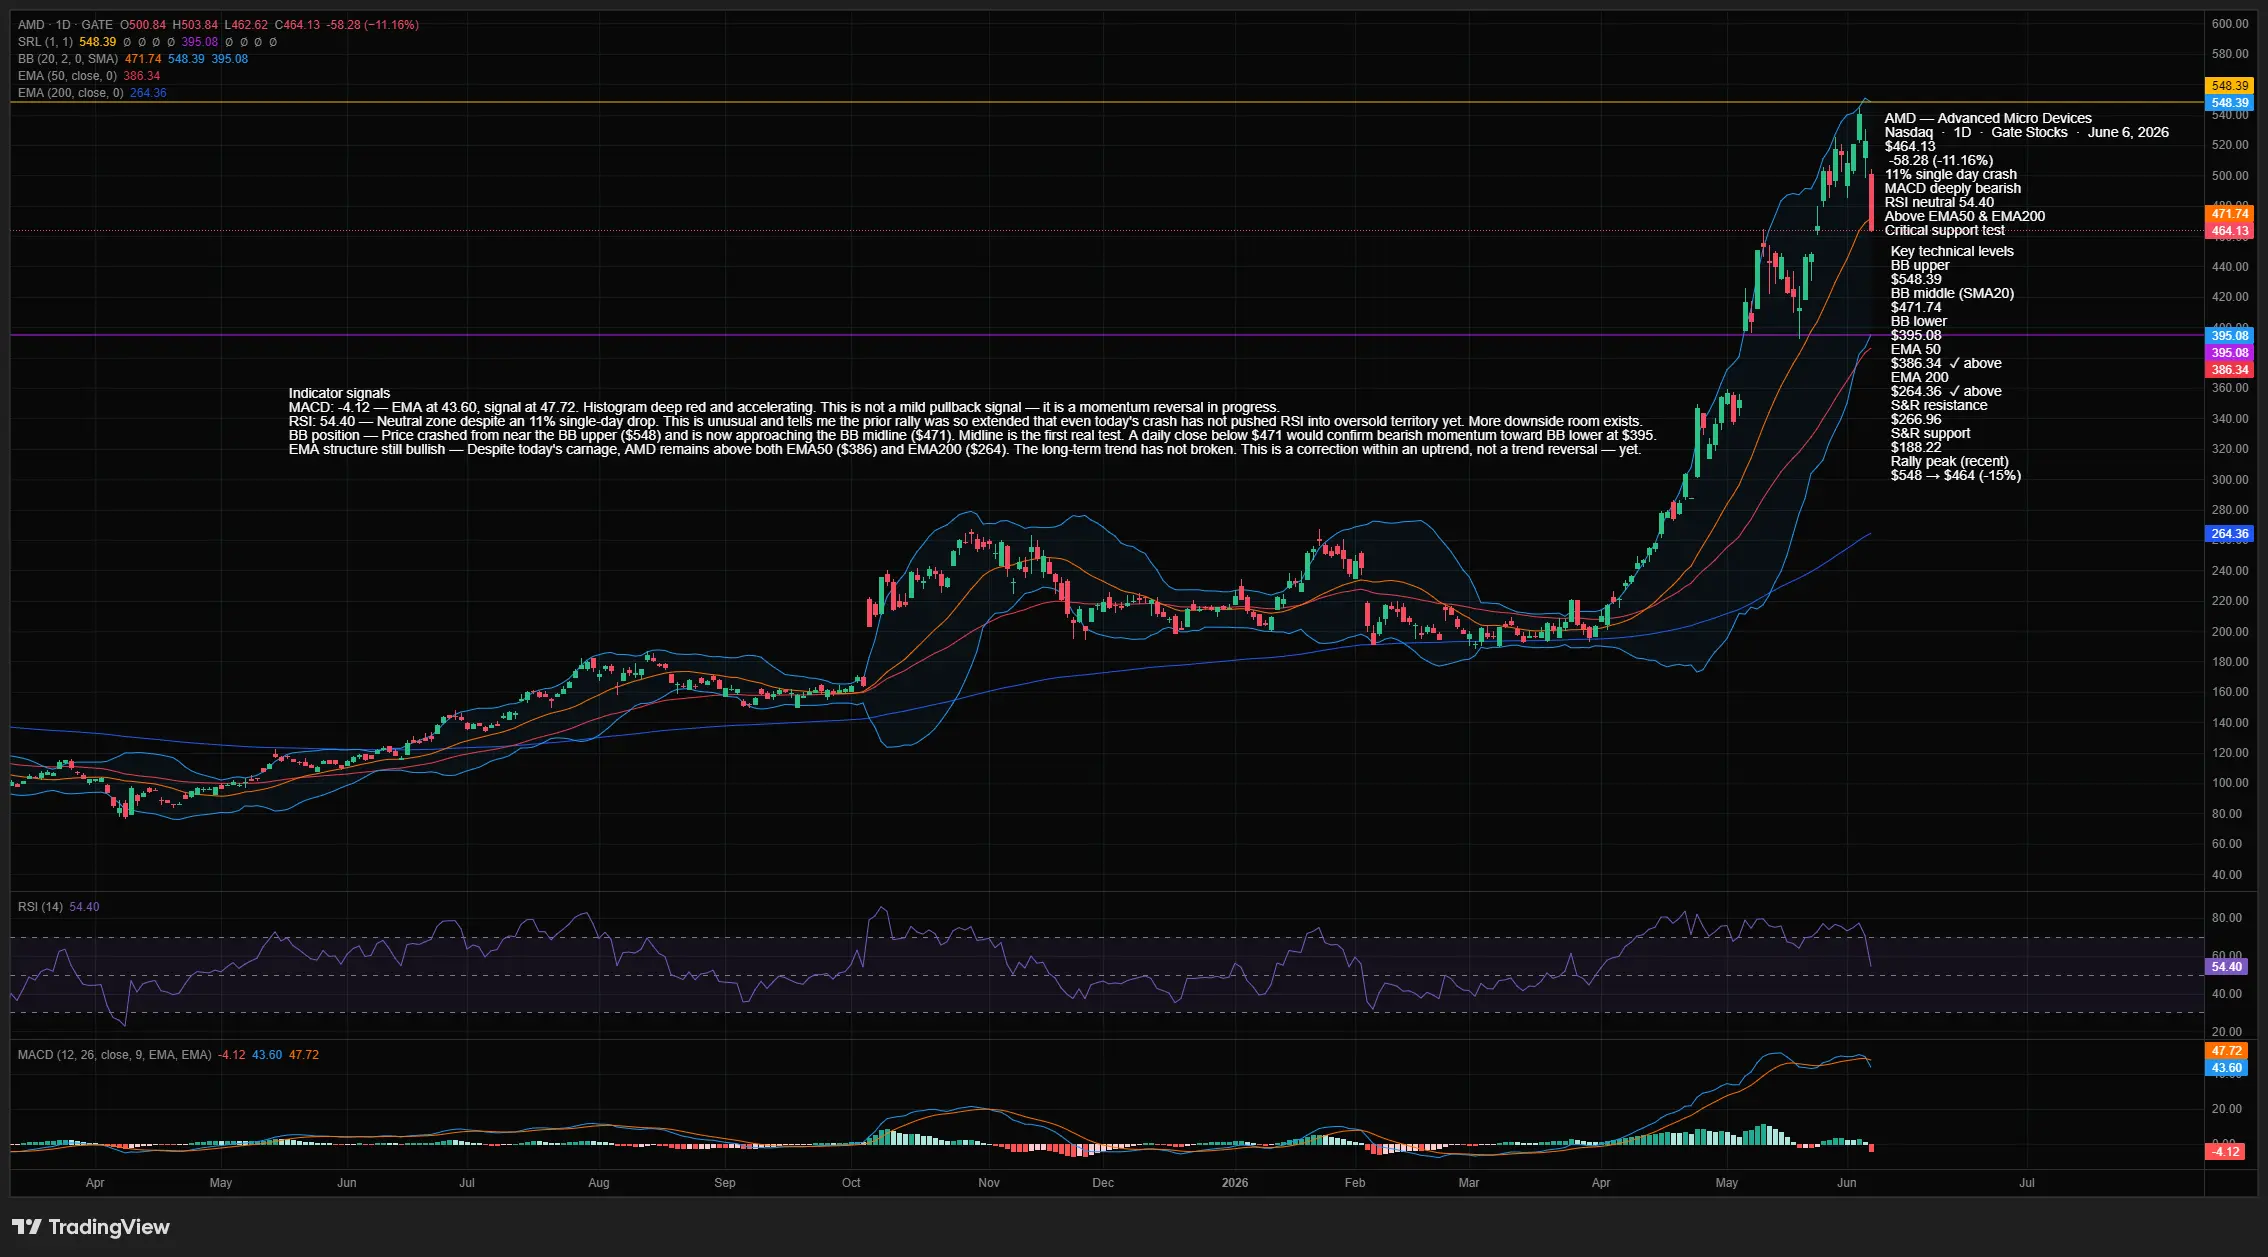Click the '$264.36 ✓ above' annotation line
Image resolution: width=2268 pixels, height=1257 pixels.
[1946, 391]
